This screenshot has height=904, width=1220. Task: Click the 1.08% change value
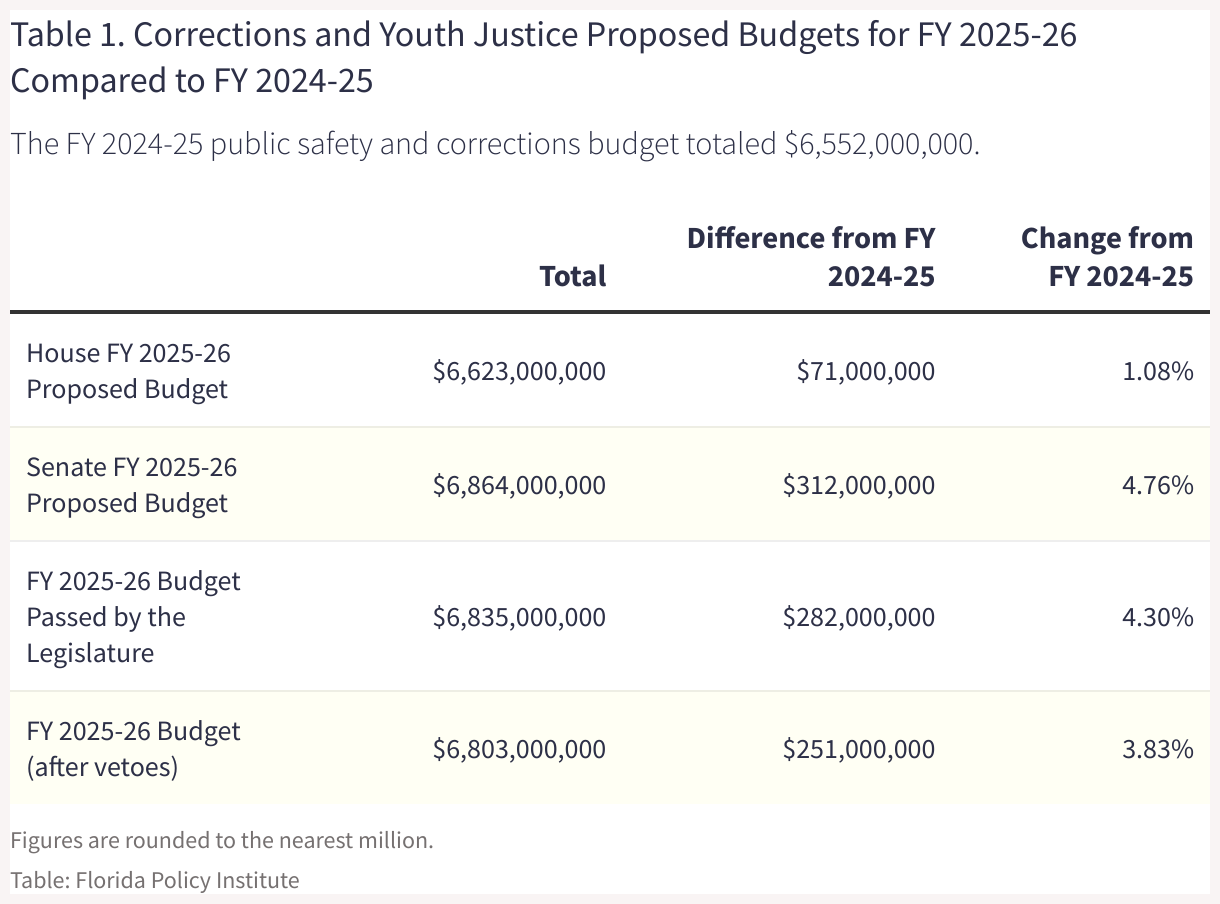[1156, 371]
